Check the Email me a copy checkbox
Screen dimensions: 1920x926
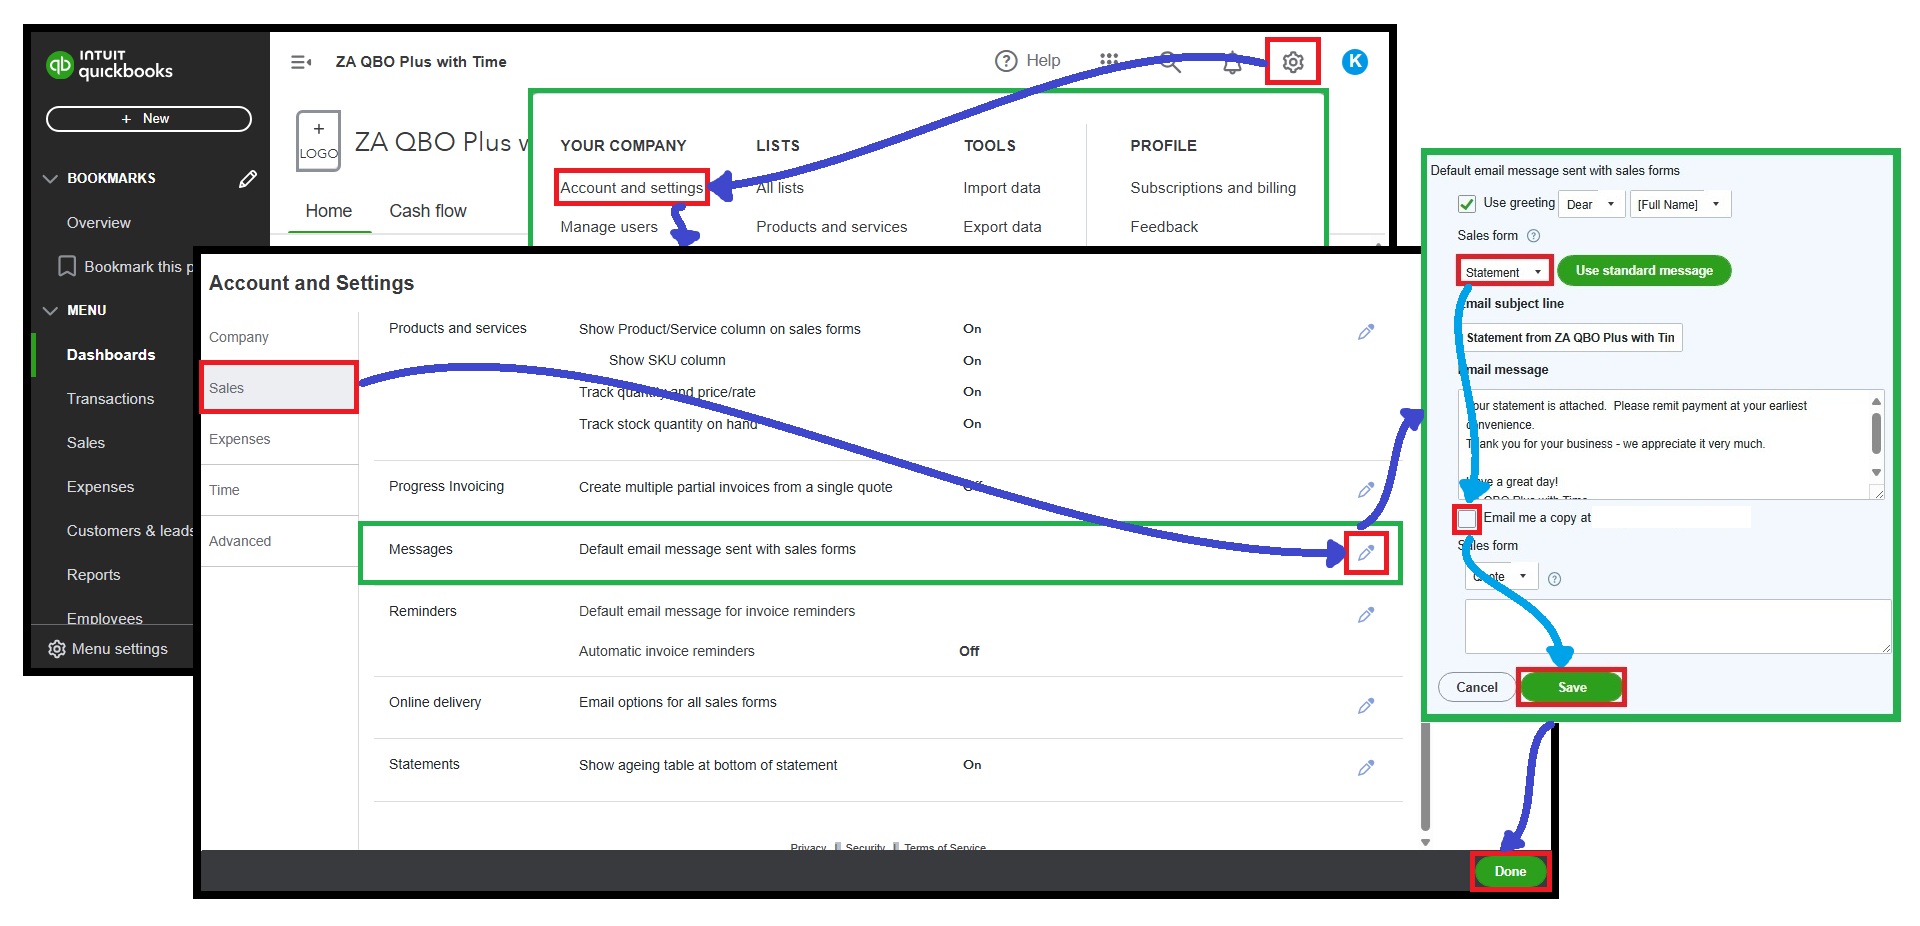point(1467,518)
